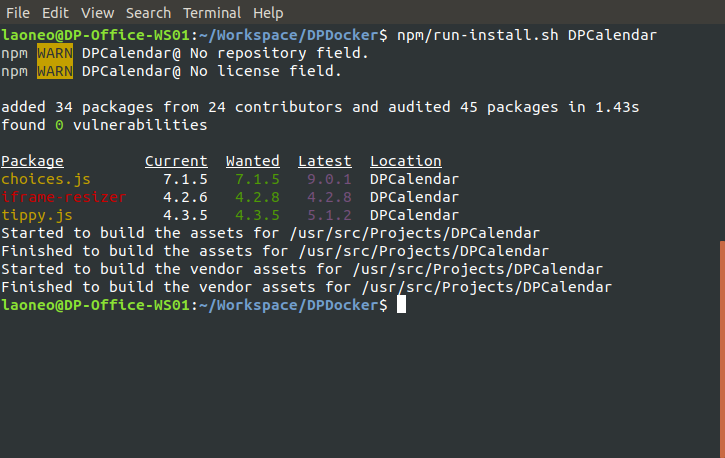Screen dimensions: 725x458
Task: Click the npm/run-install.sh command text
Action: click(x=477, y=35)
